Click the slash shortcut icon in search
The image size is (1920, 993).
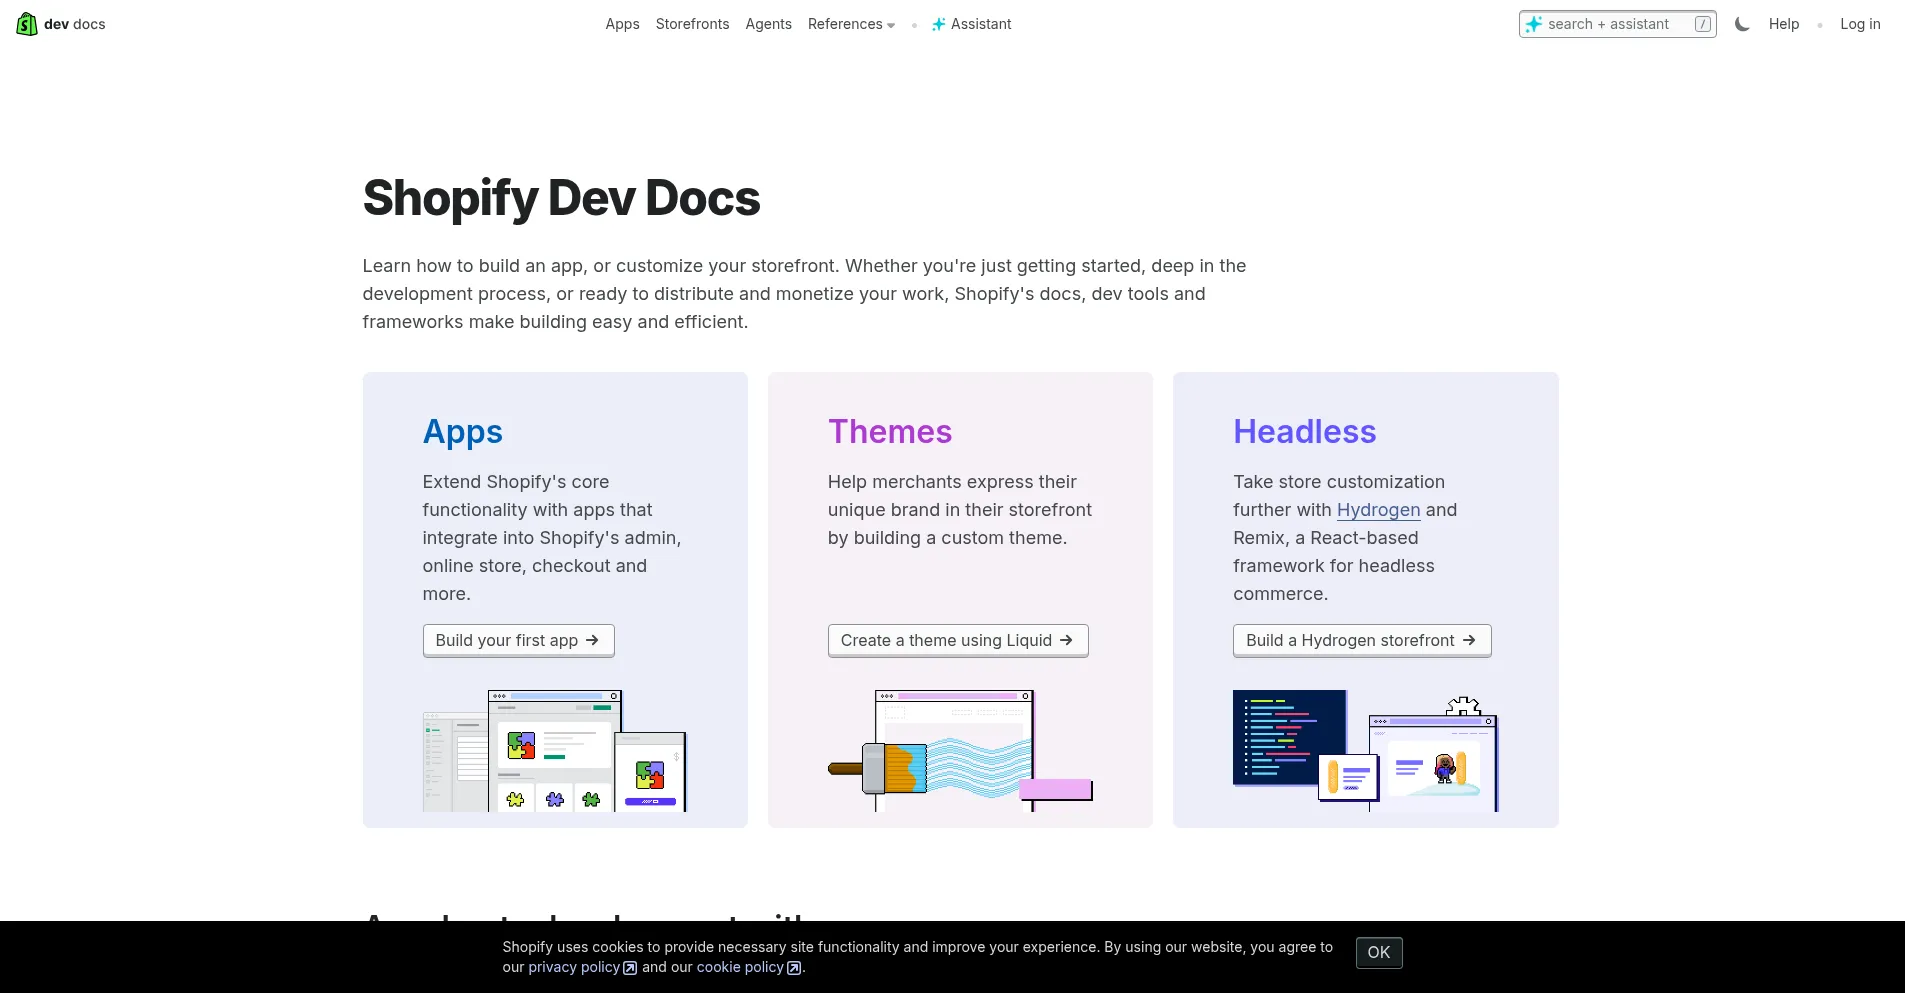point(1702,24)
